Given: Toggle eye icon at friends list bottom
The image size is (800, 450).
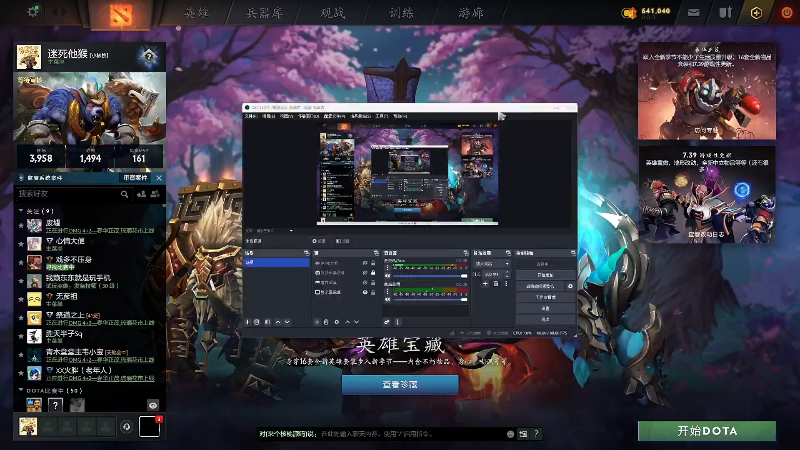Looking at the screenshot, I should click(153, 405).
